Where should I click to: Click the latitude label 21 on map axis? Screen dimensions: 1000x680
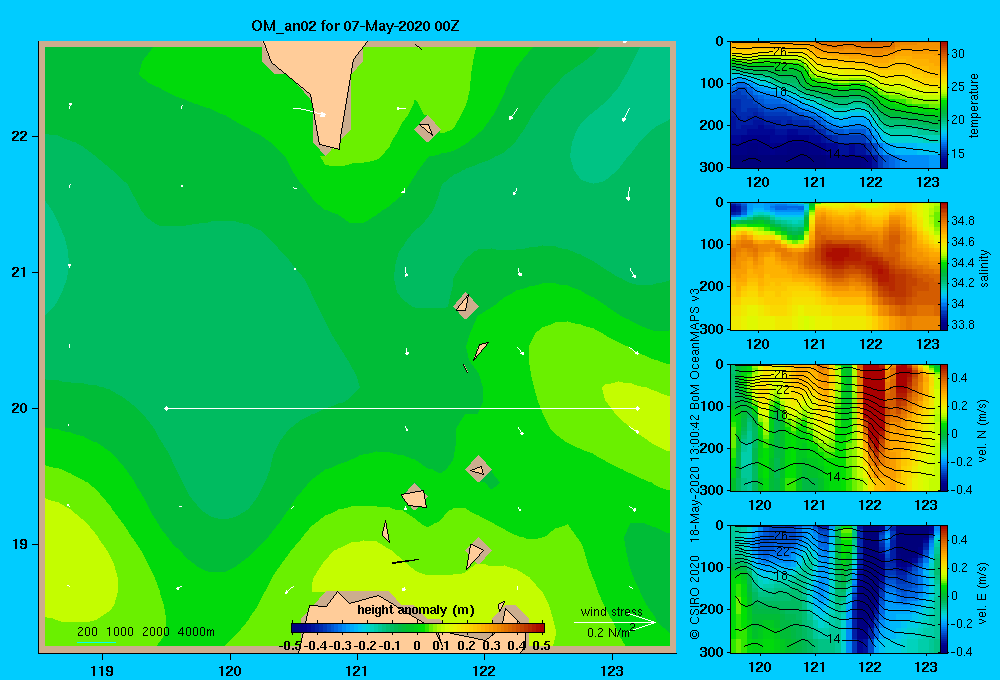coord(20,272)
